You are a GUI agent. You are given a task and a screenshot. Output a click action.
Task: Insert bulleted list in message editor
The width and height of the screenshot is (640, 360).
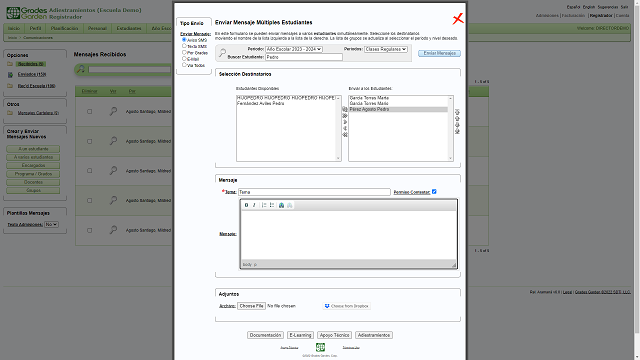pyautogui.click(x=272, y=205)
